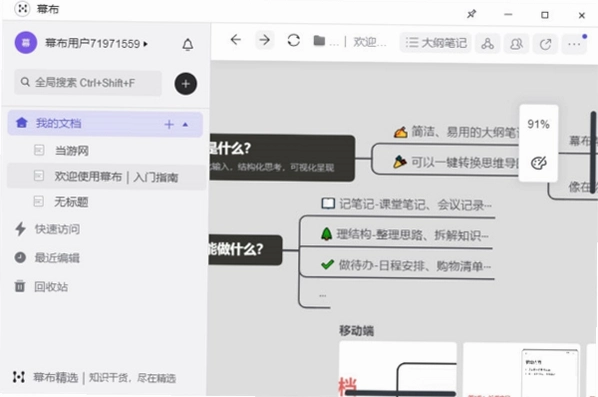Click the lightning icon for 快速访问
This screenshot has height=397, width=598.
click(x=21, y=229)
